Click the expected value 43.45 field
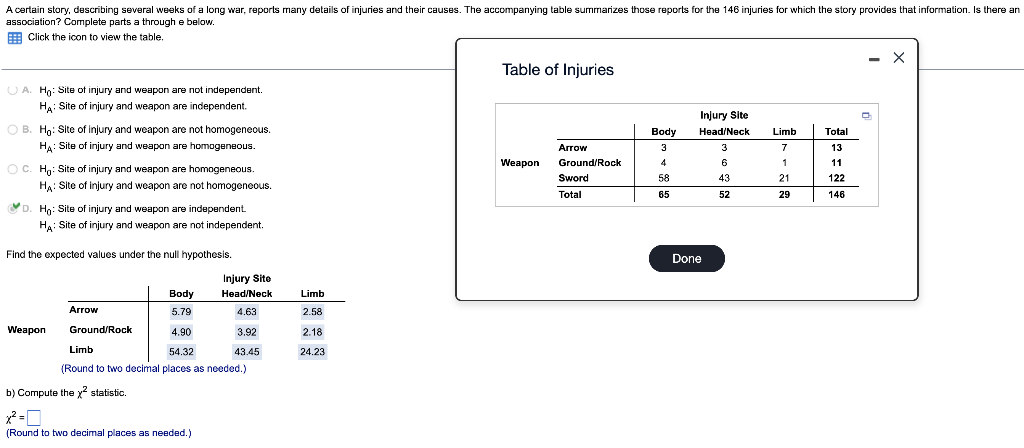The height and width of the screenshot is (448, 1024). 247,352
